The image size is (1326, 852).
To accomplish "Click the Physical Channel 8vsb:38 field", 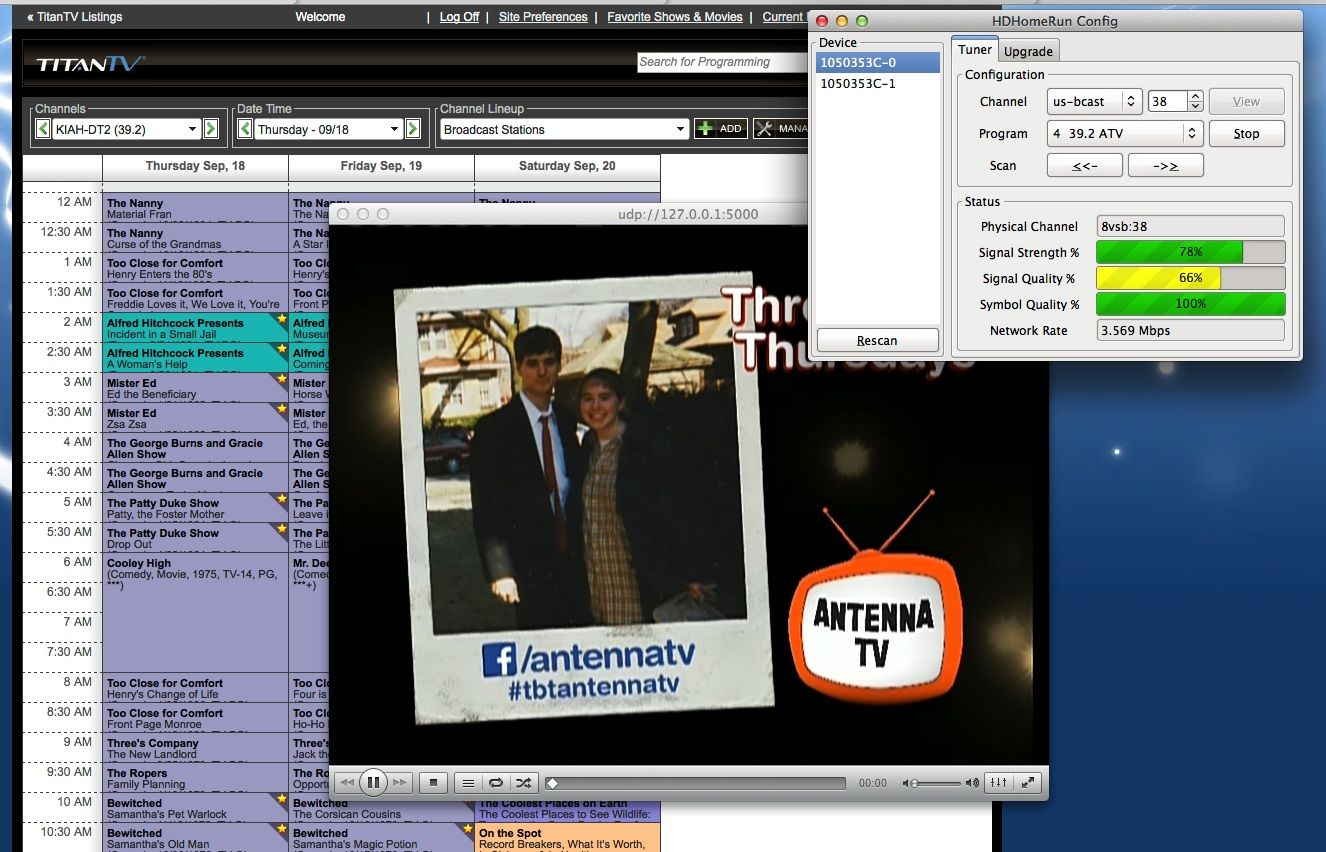I will pos(1191,226).
